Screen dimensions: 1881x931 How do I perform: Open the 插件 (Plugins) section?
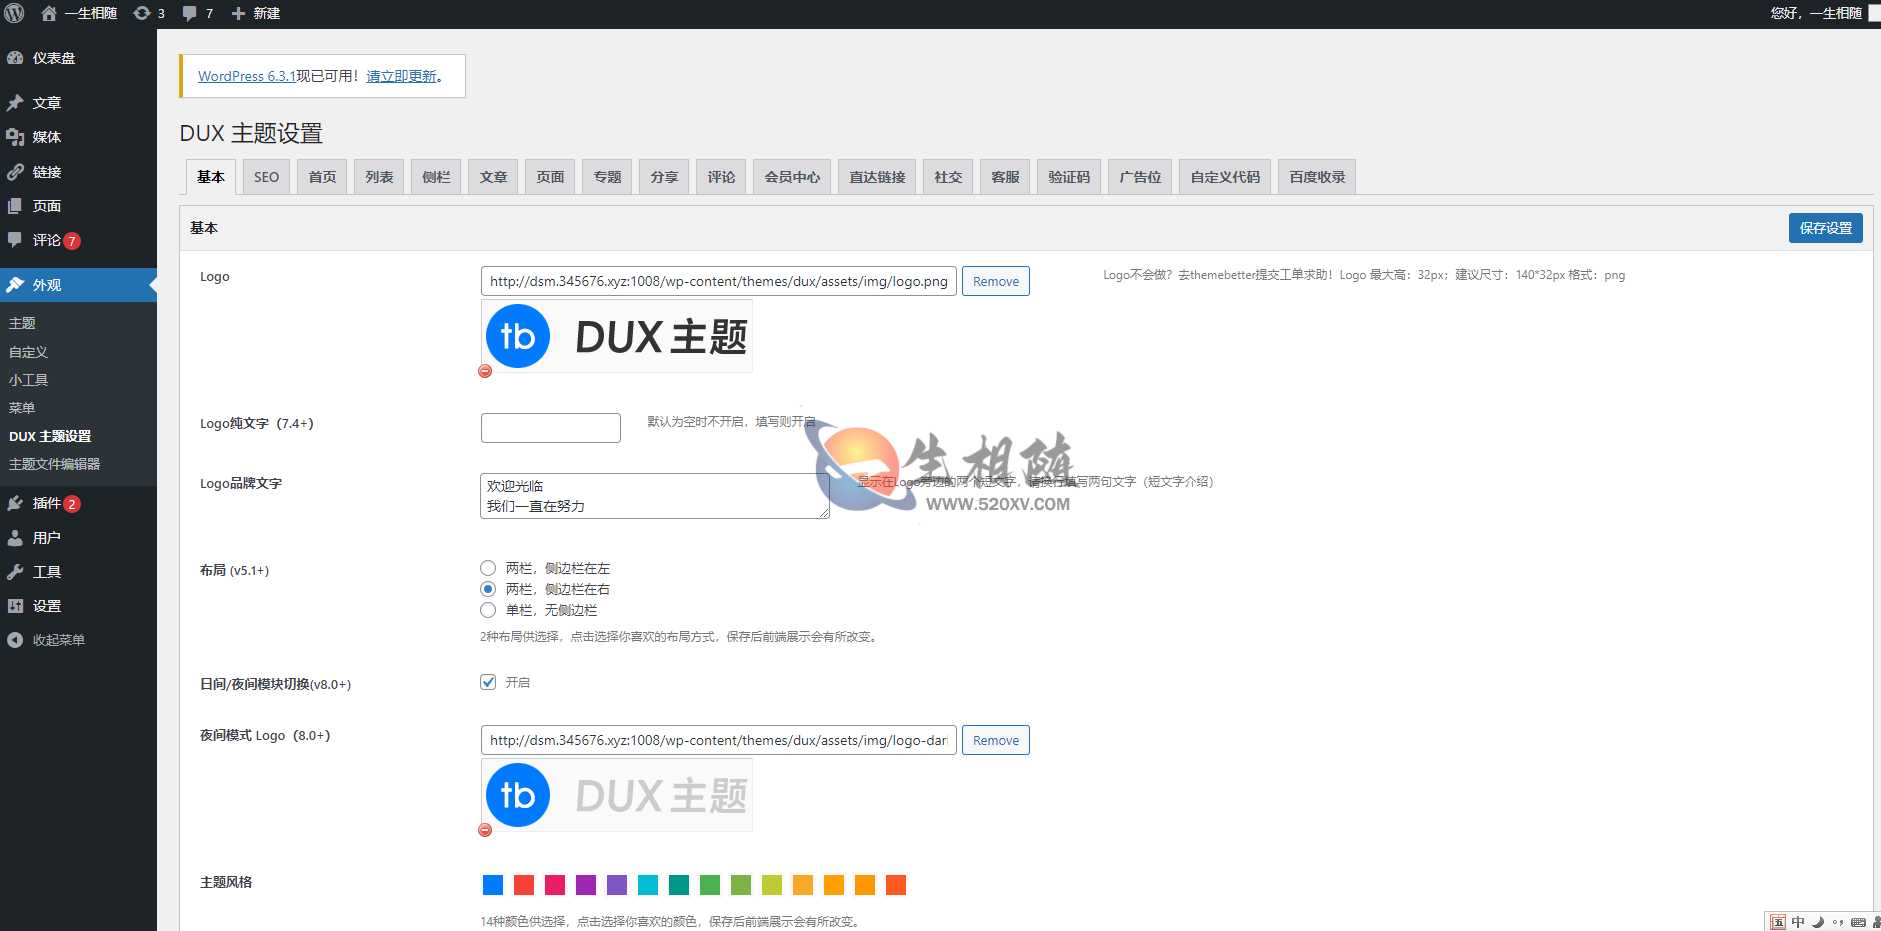(x=45, y=503)
